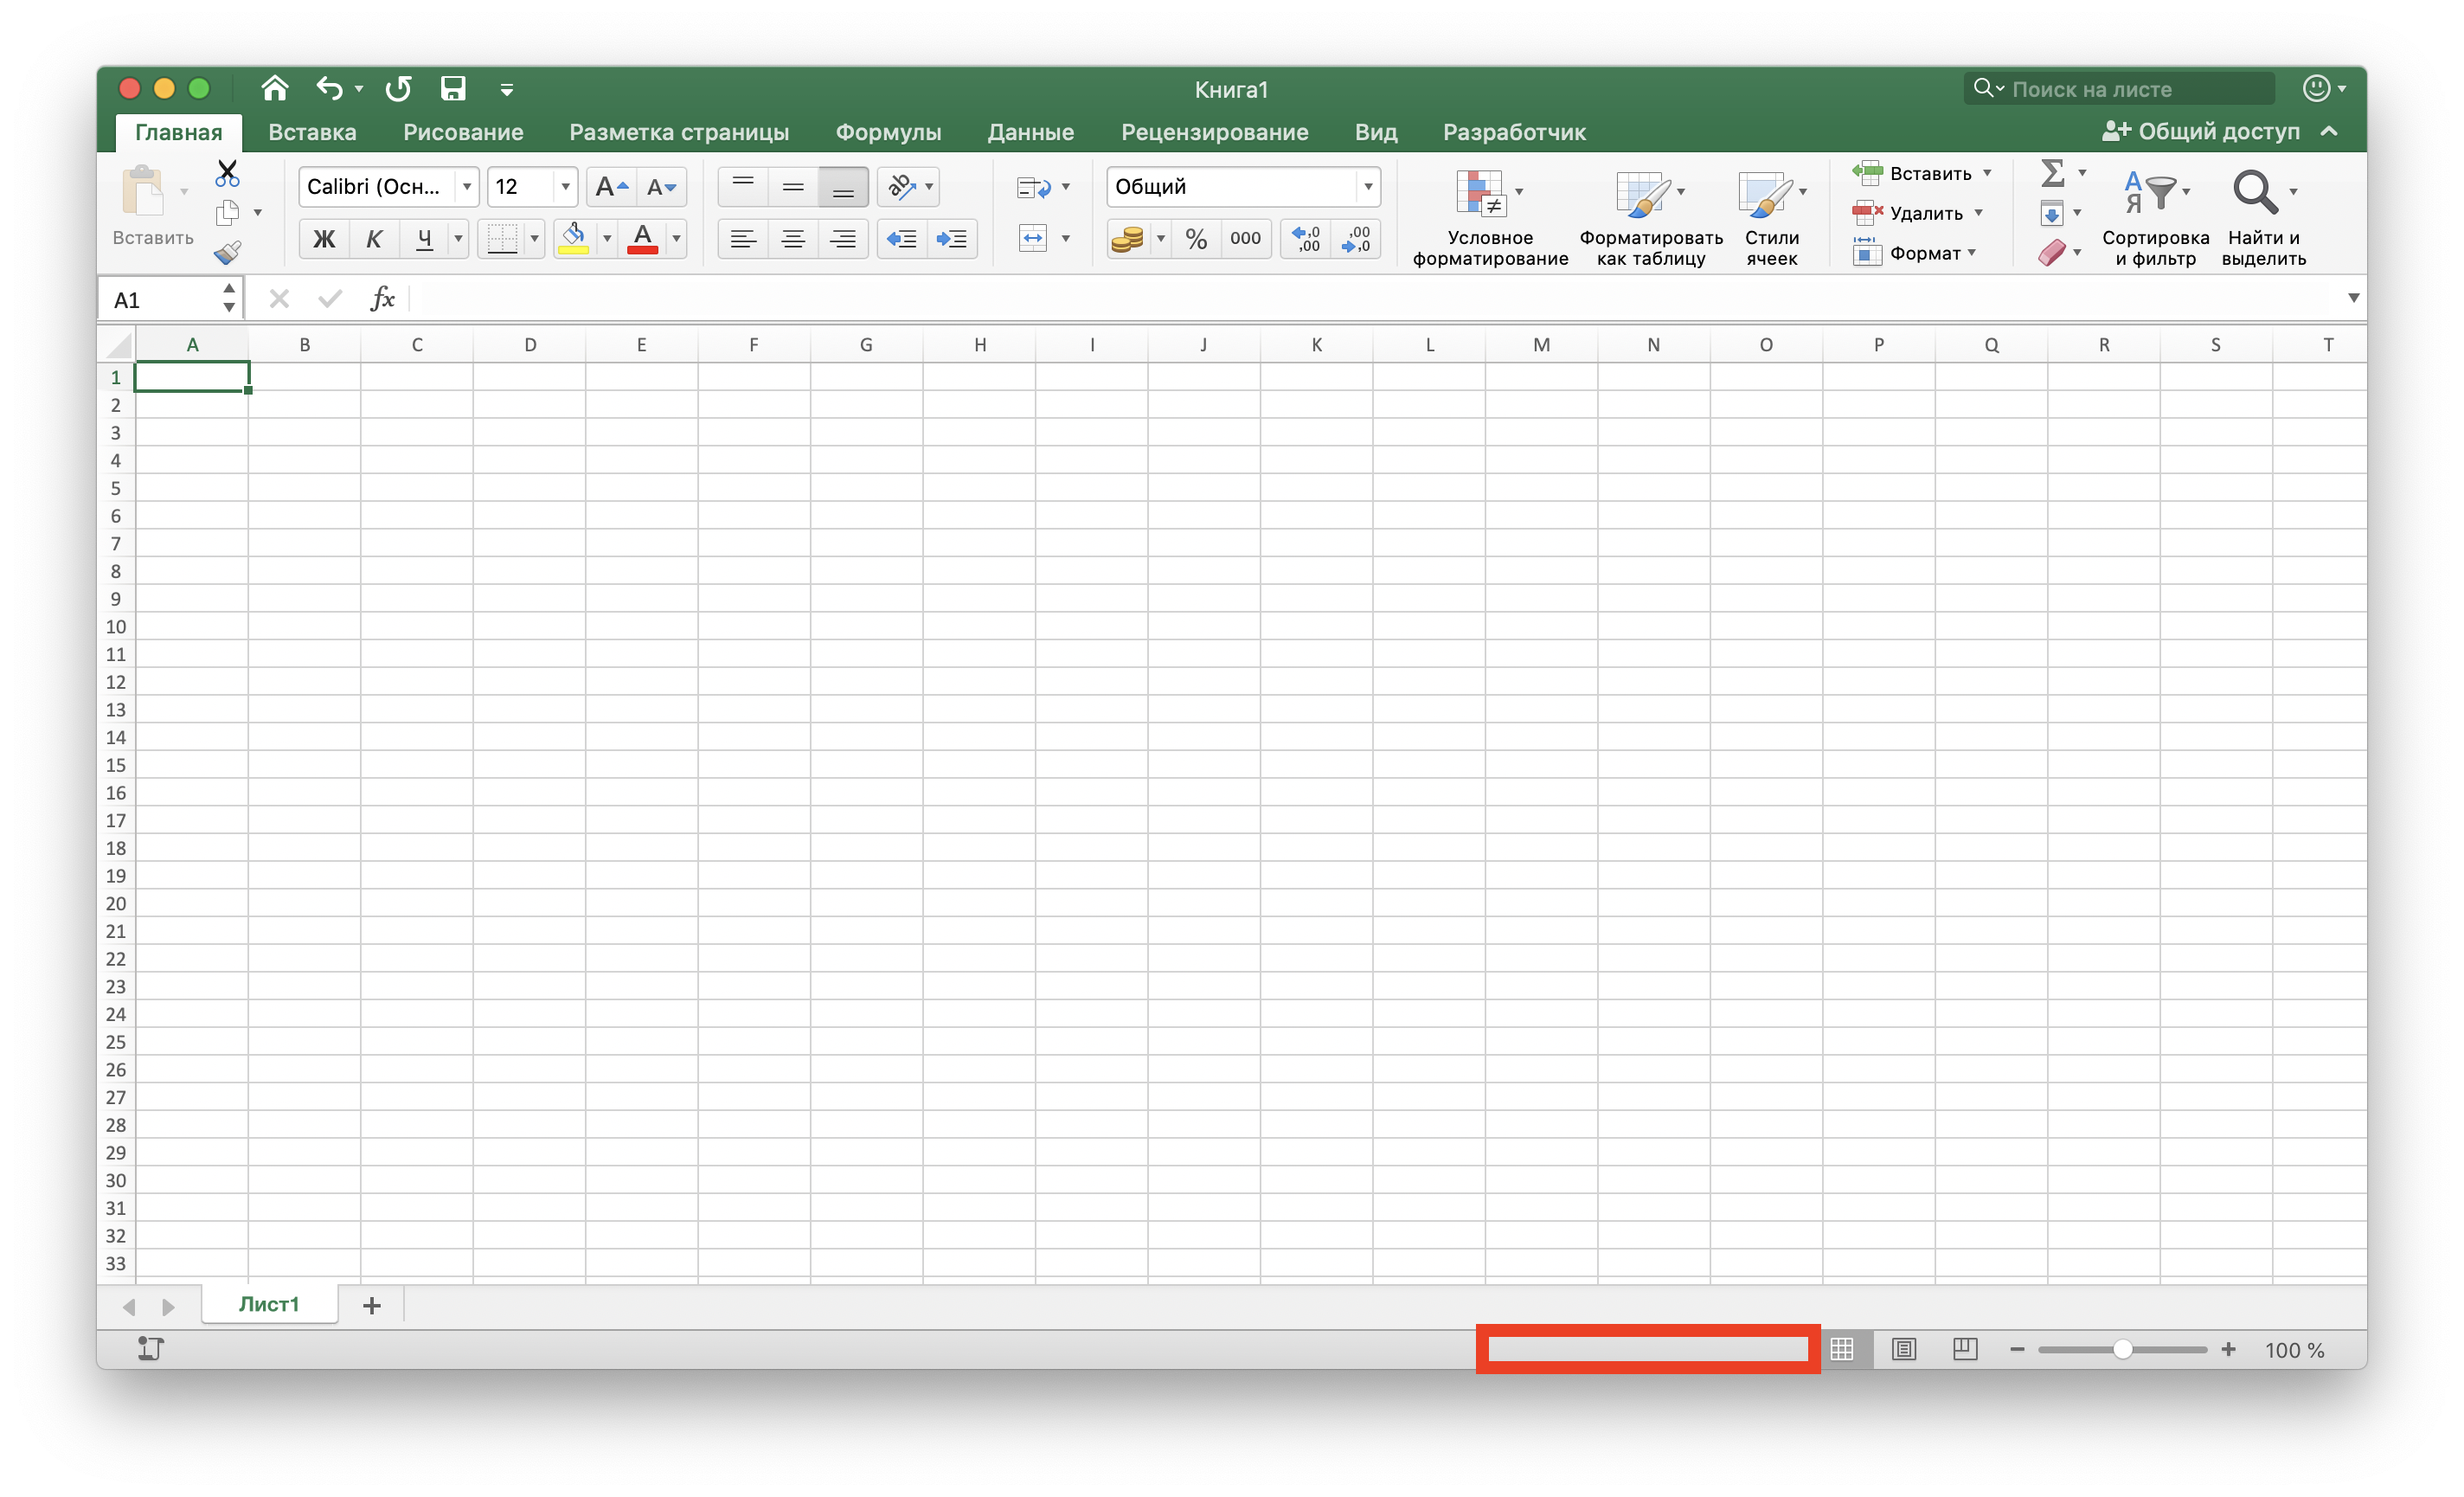Apply thousands separator 000 format

[1246, 239]
